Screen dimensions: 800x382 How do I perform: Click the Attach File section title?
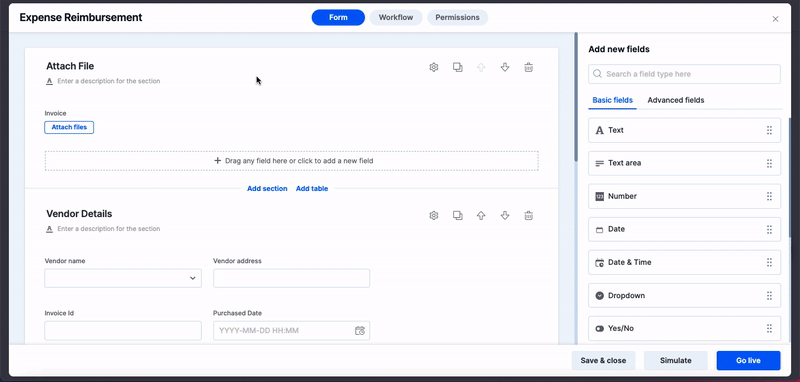click(70, 66)
